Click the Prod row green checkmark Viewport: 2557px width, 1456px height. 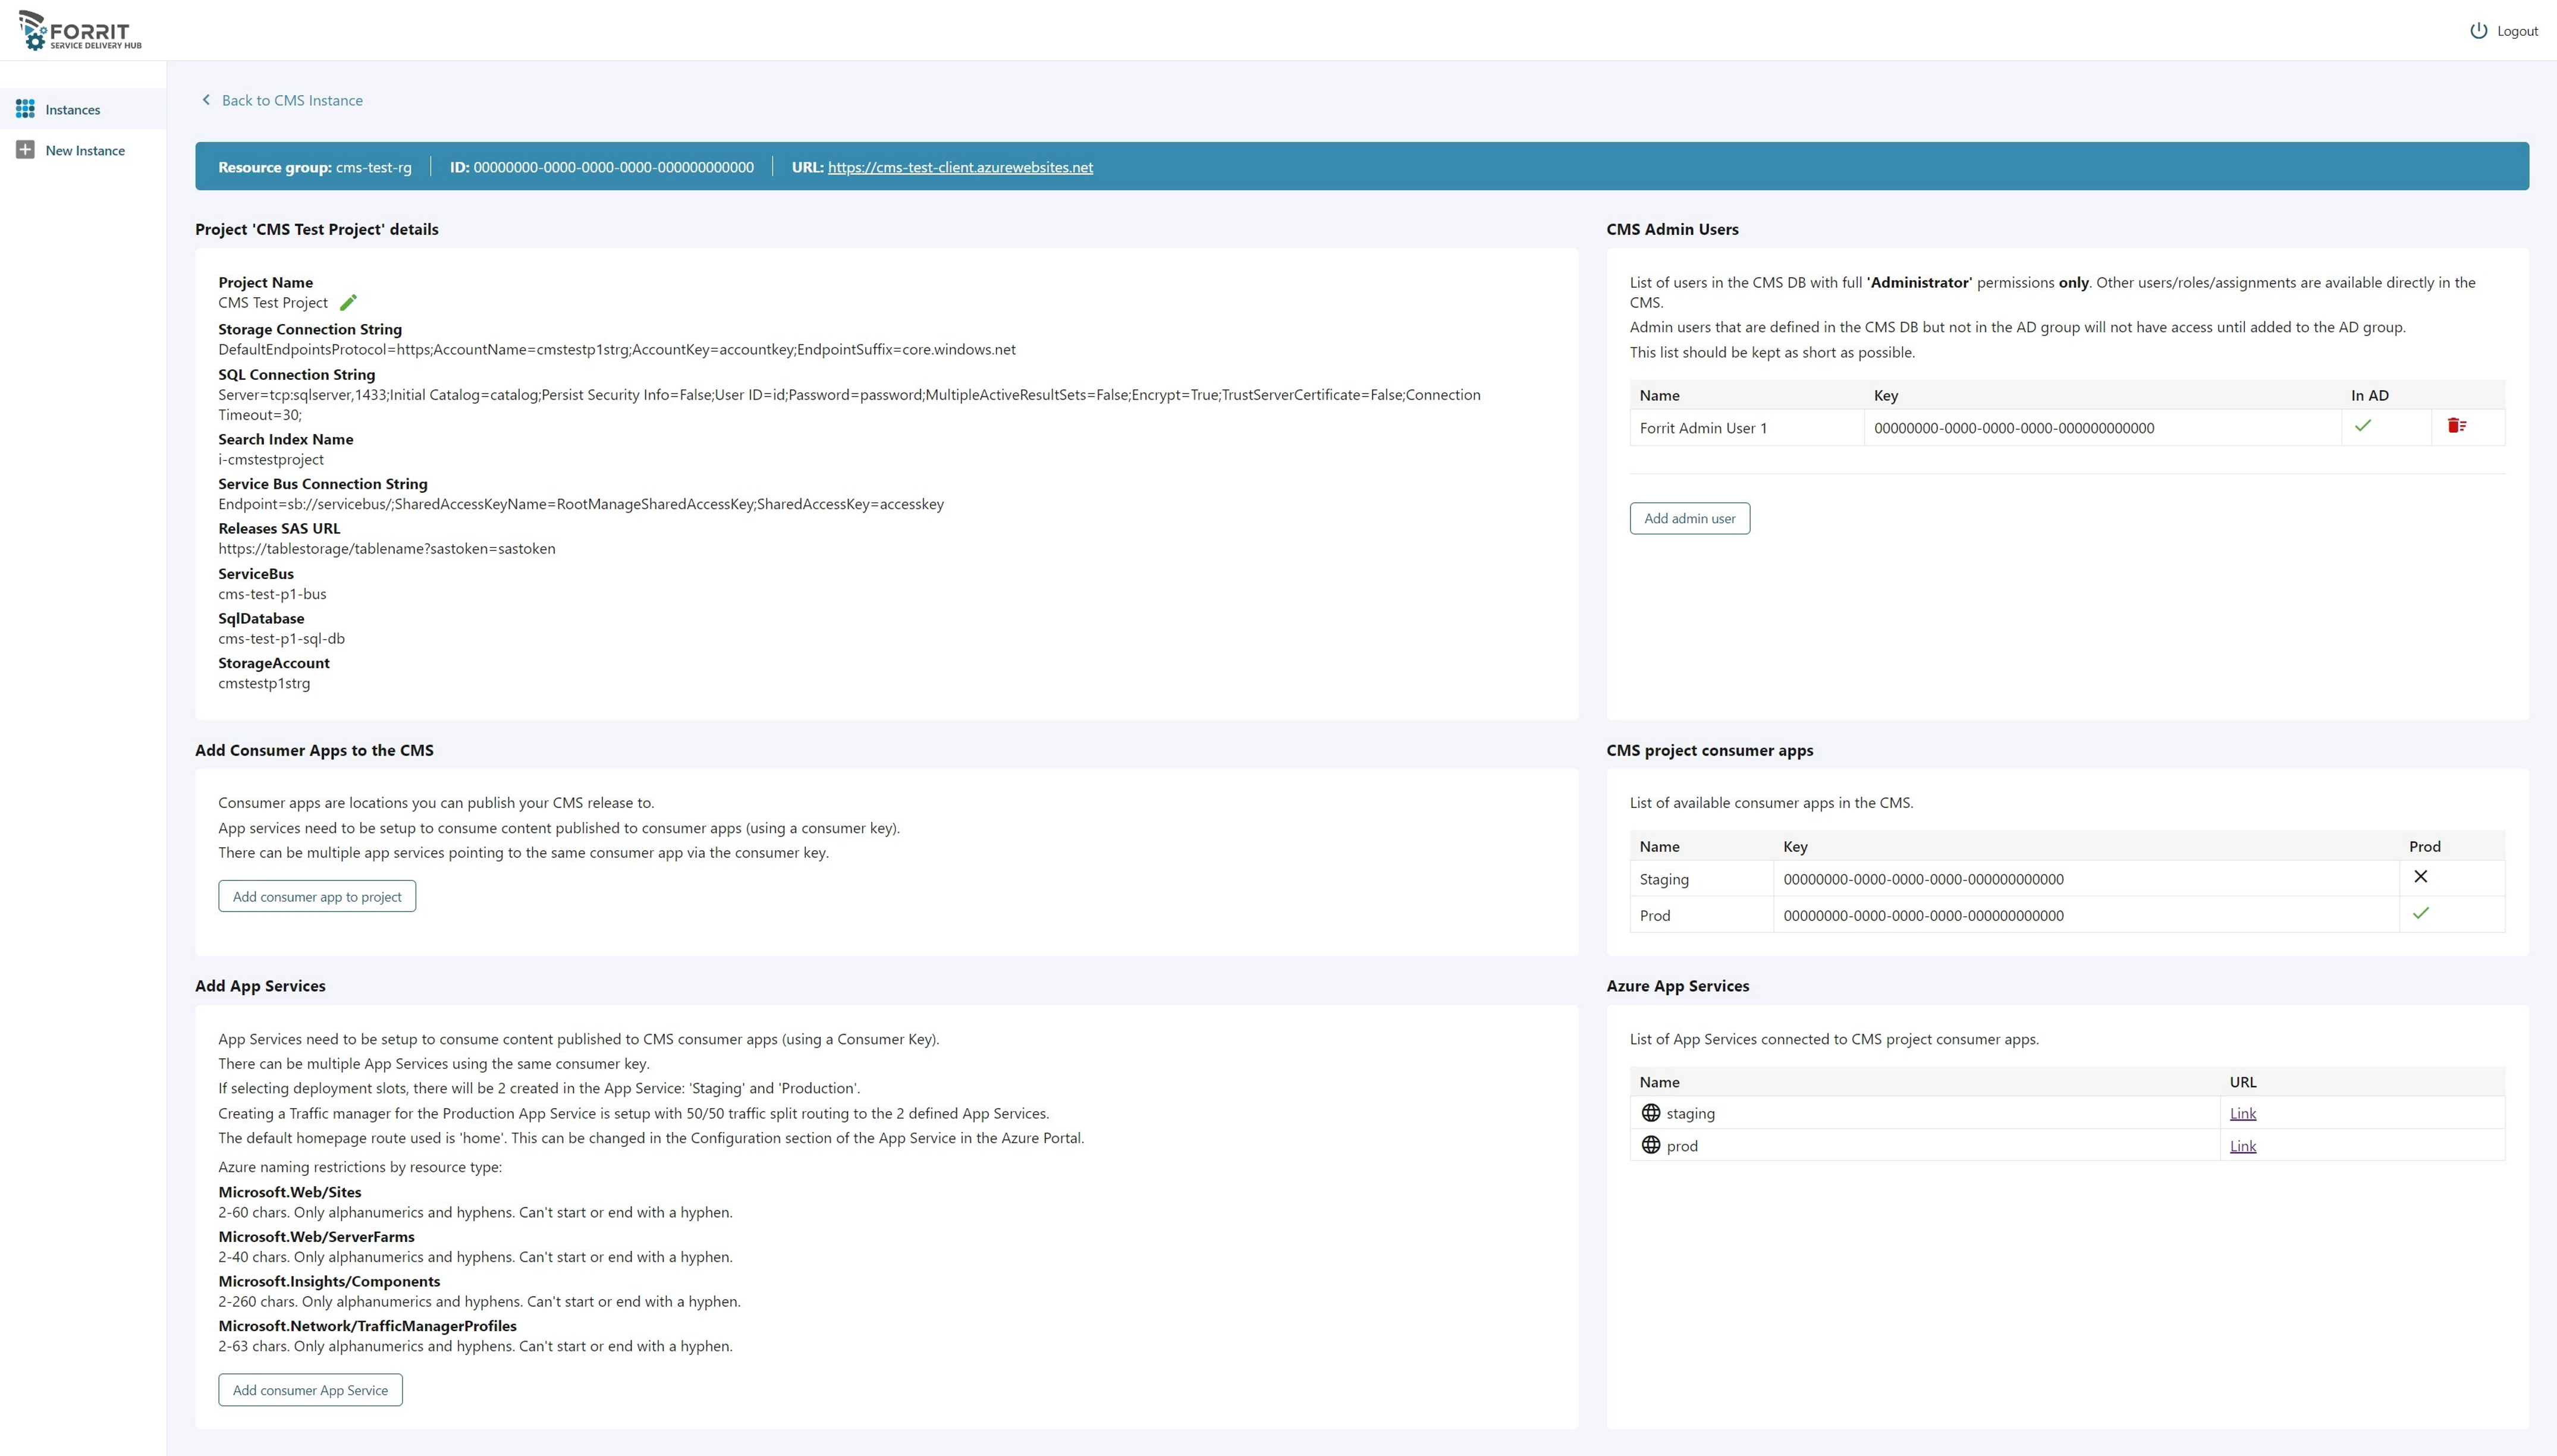pyautogui.click(x=2420, y=913)
